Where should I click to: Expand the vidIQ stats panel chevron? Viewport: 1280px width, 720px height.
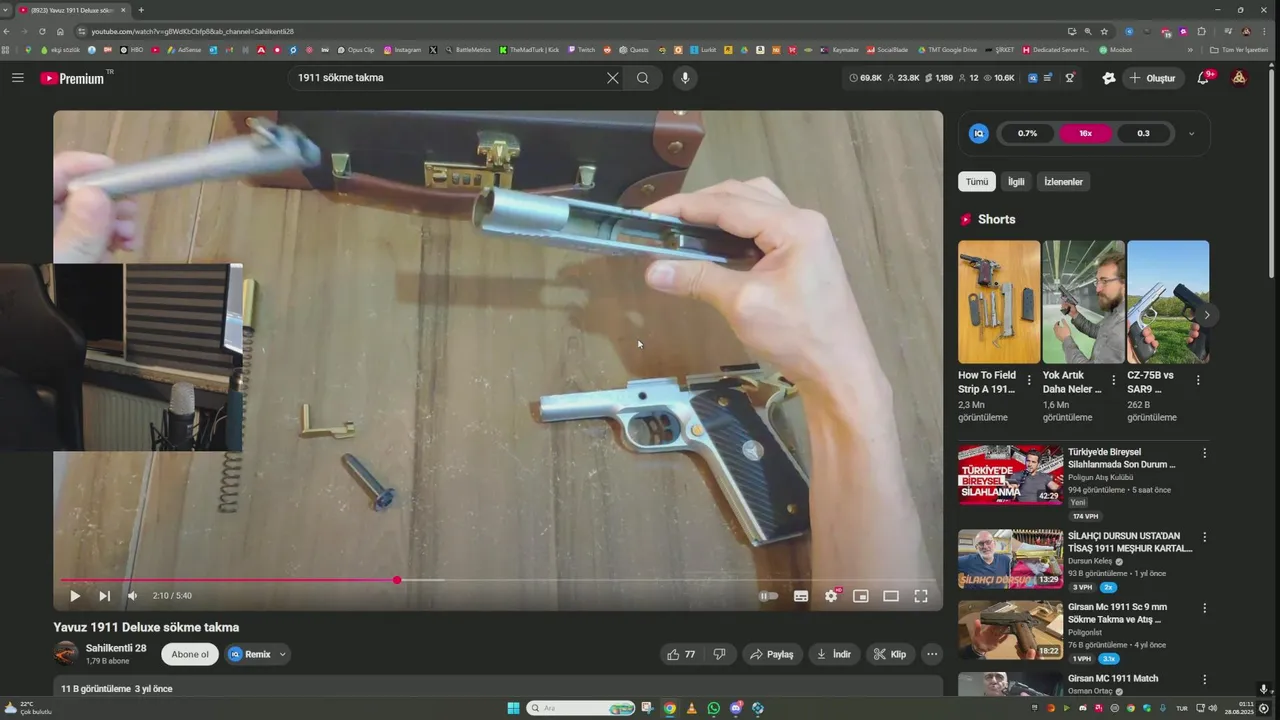[1191, 133]
